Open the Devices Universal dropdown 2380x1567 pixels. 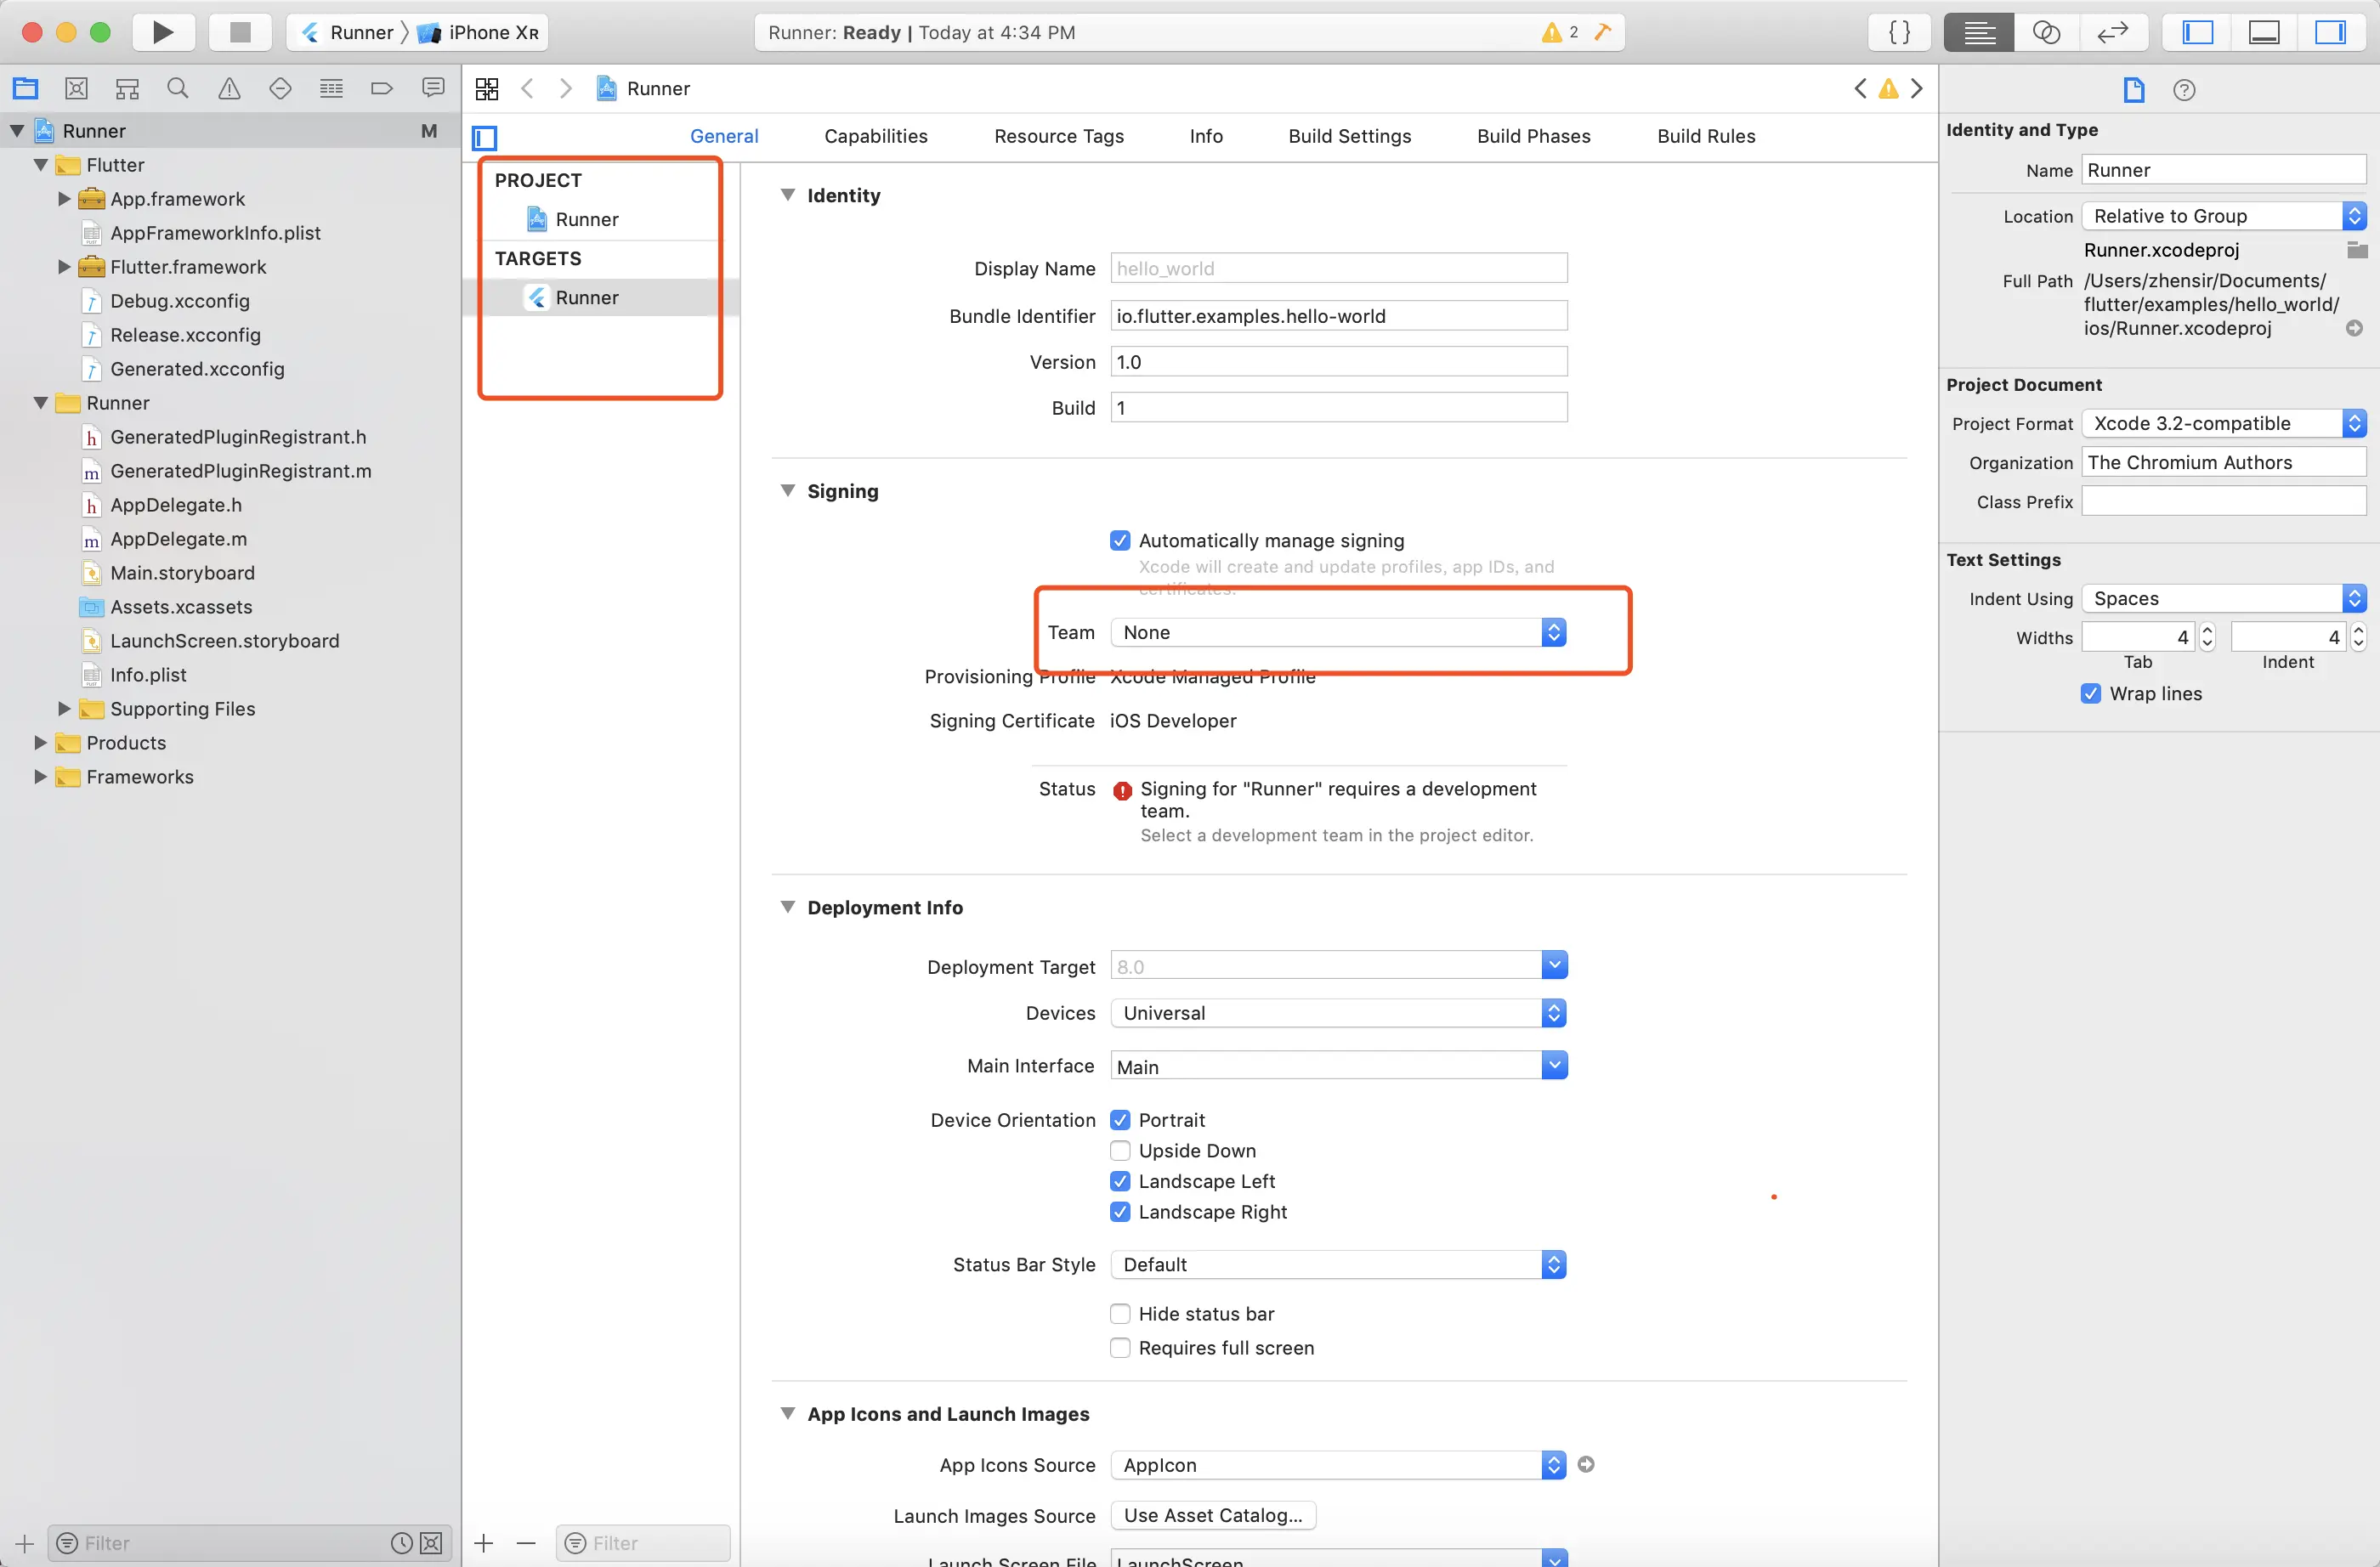tap(1338, 1013)
